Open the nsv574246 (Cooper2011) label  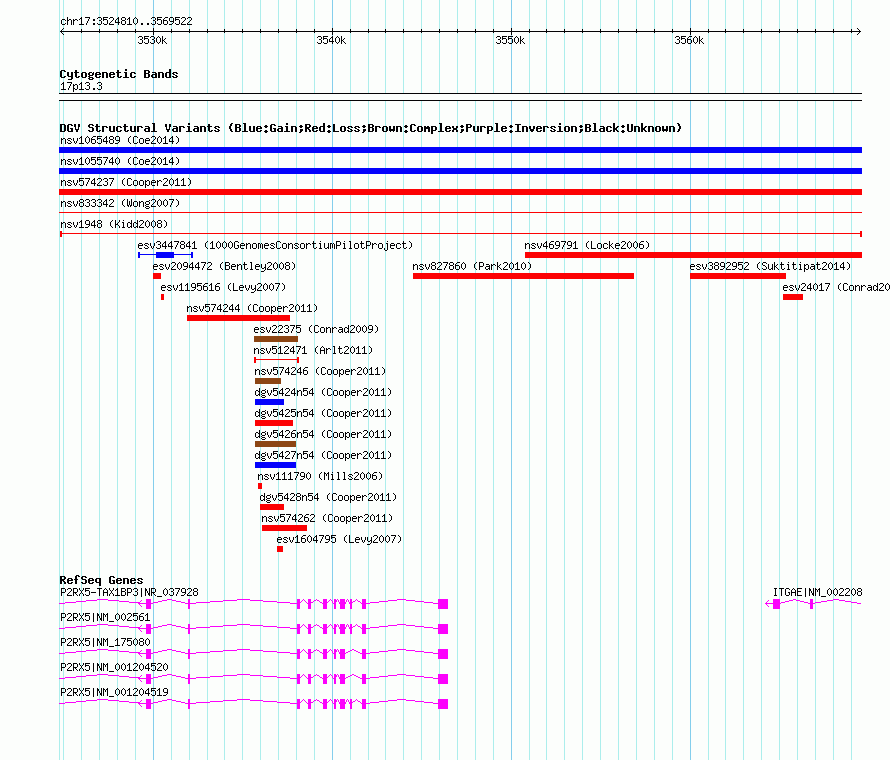[320, 371]
